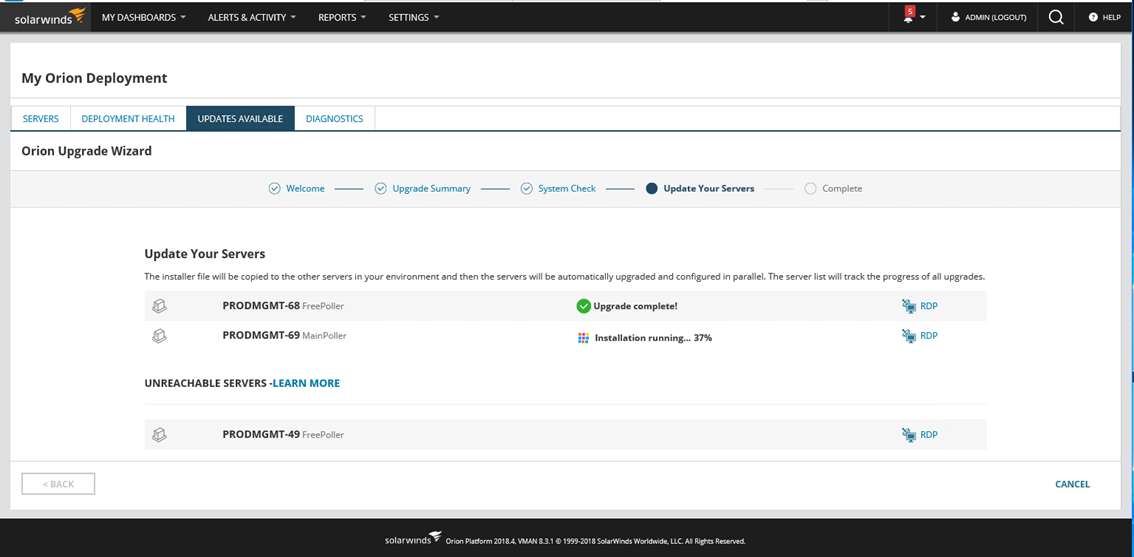
Task: Click server icon for PRODMGMT-49
Action: click(x=160, y=435)
